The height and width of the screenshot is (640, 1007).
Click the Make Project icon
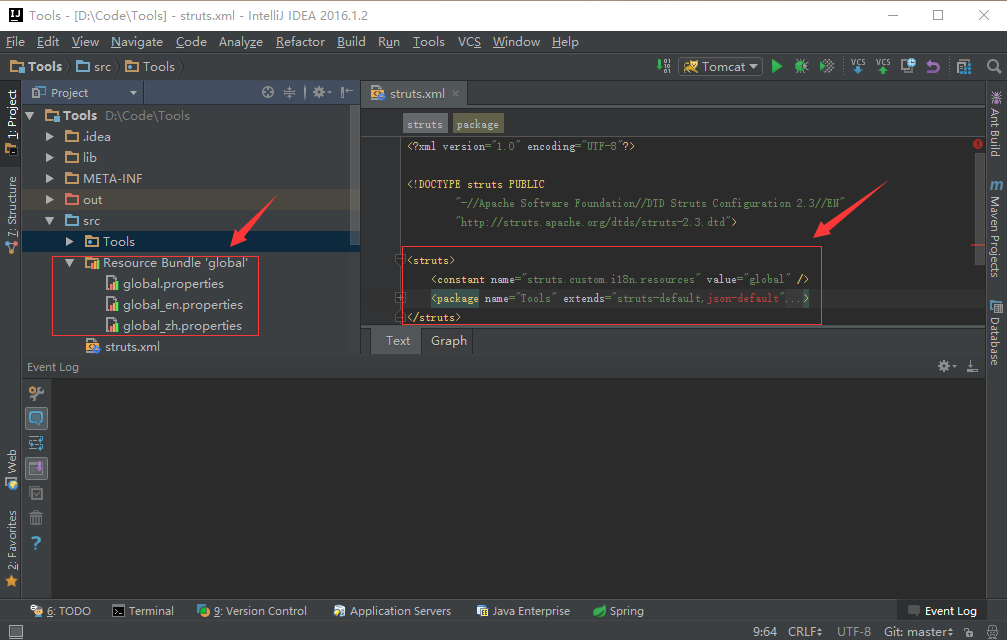663,66
